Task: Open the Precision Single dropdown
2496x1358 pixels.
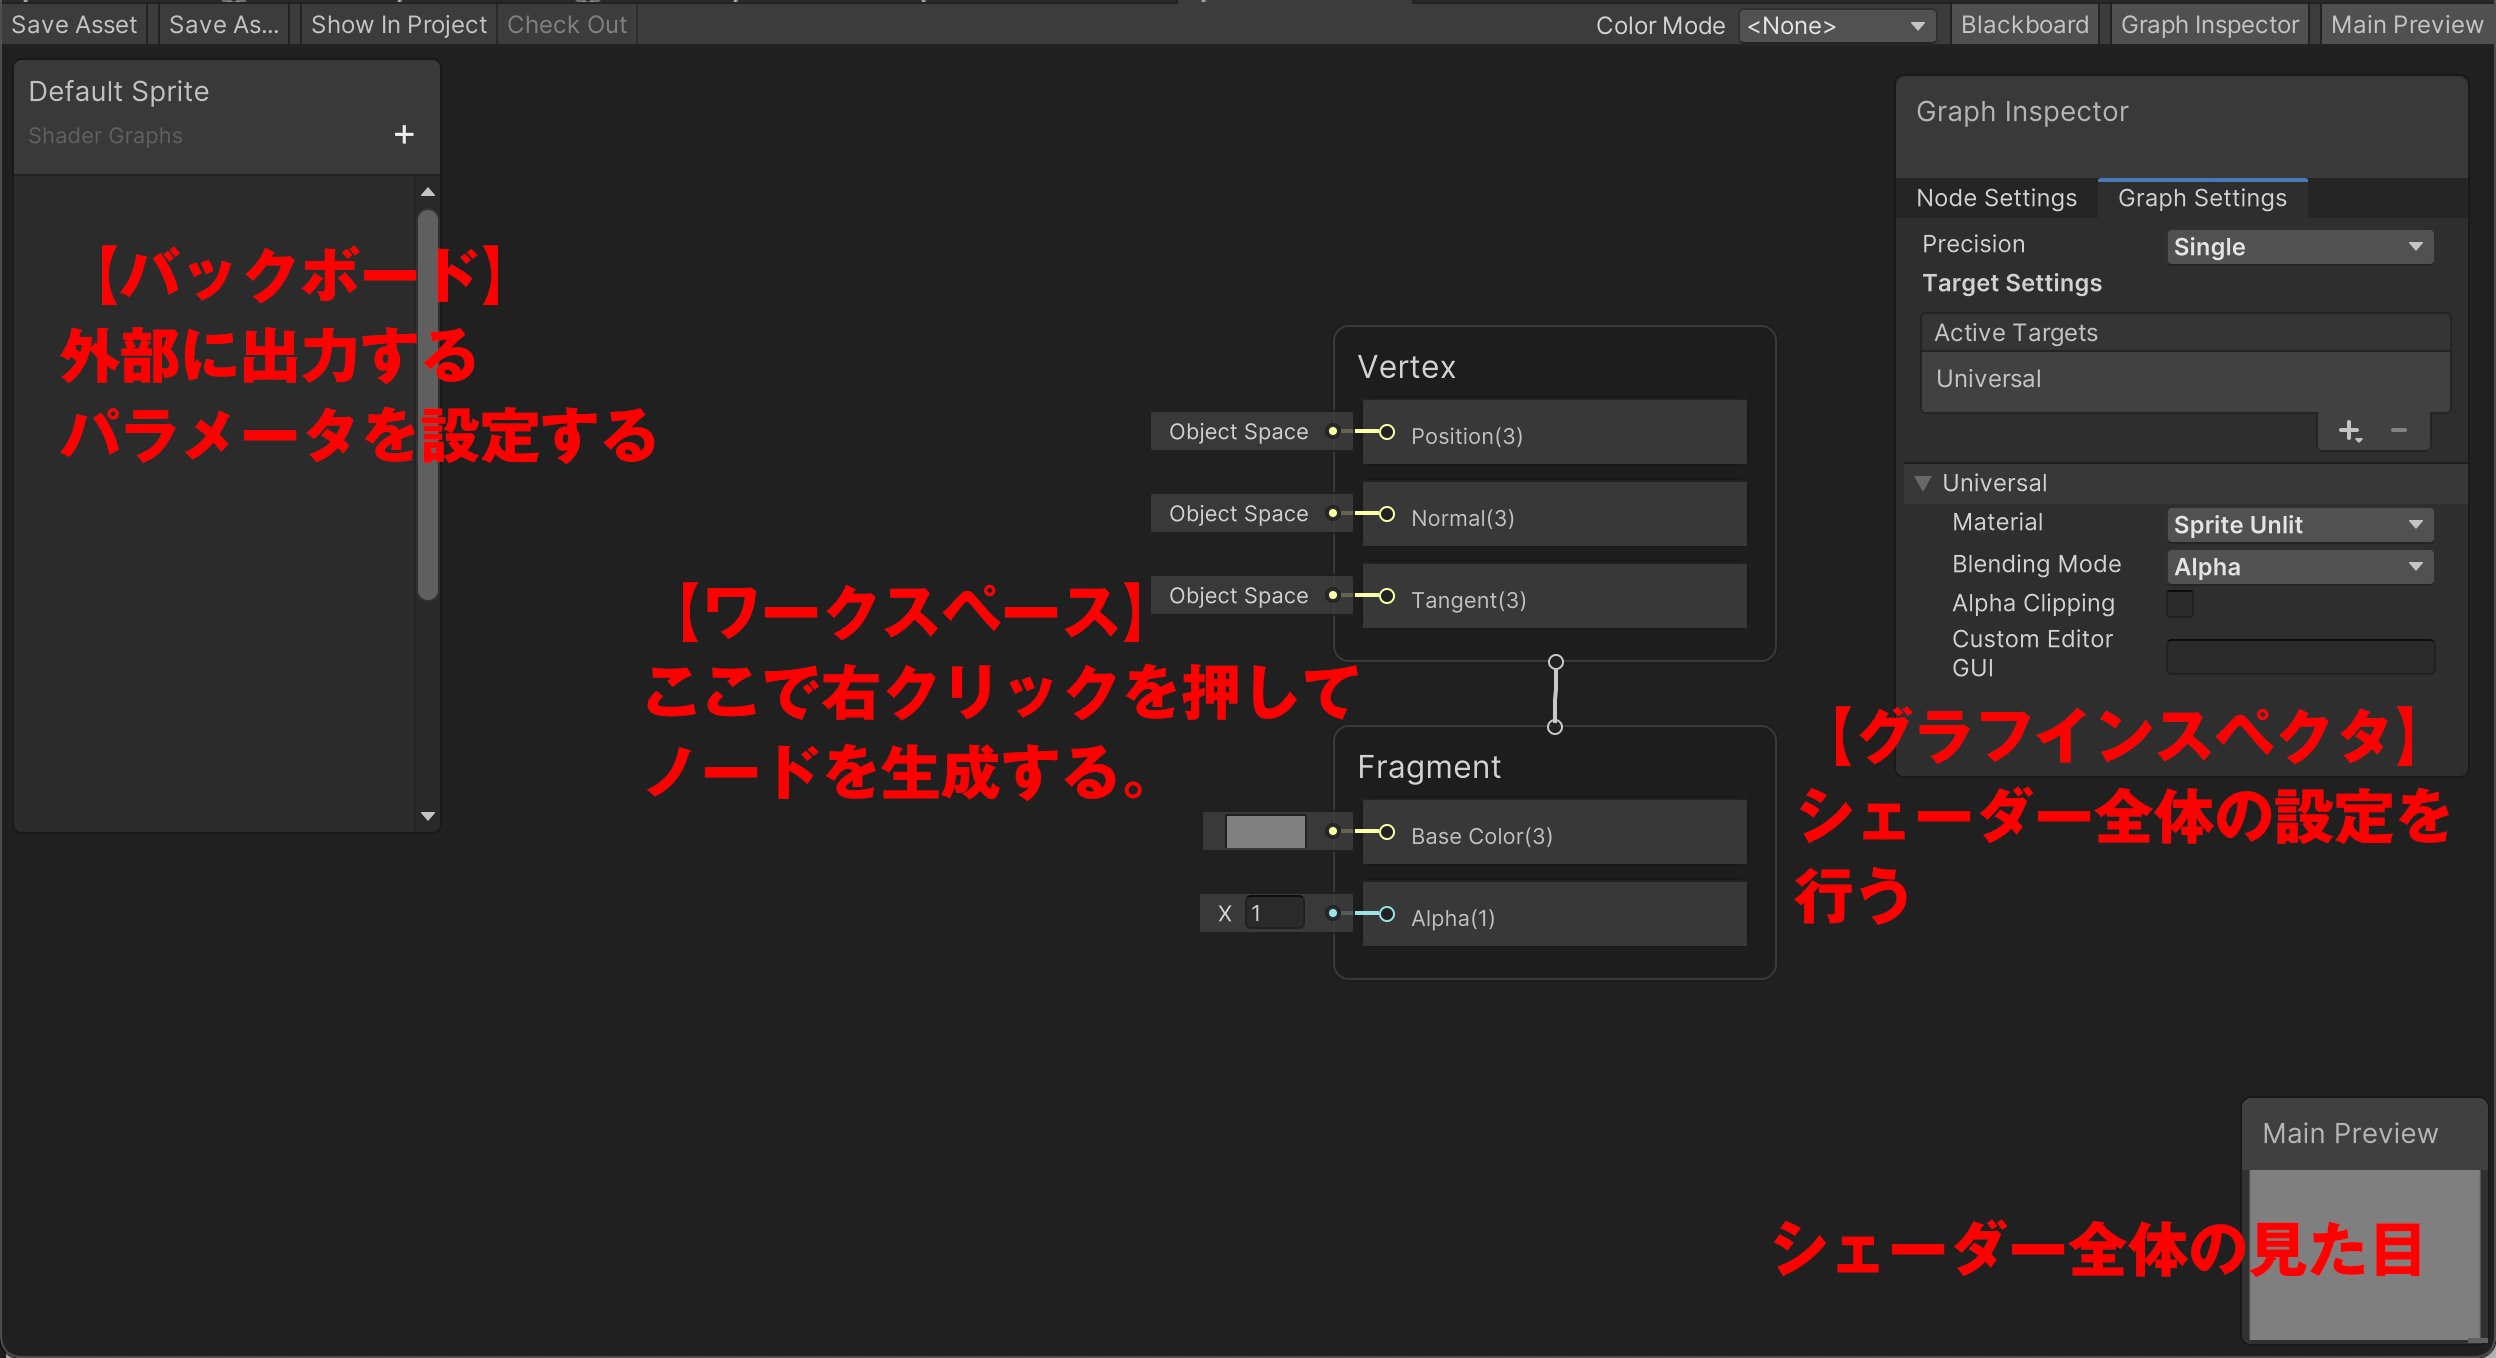Action: pyautogui.click(x=2299, y=247)
